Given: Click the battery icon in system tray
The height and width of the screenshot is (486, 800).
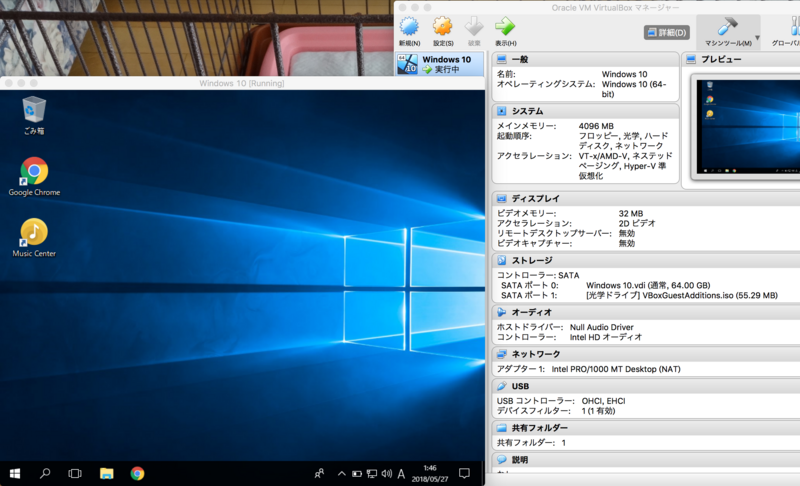Looking at the screenshot, I should click(357, 474).
